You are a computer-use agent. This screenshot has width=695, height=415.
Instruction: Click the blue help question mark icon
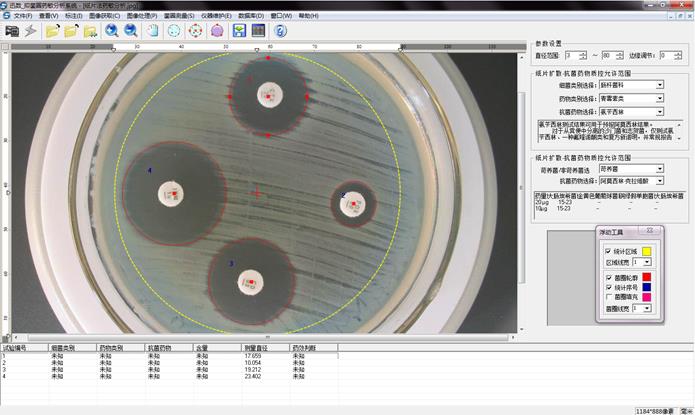pos(281,31)
